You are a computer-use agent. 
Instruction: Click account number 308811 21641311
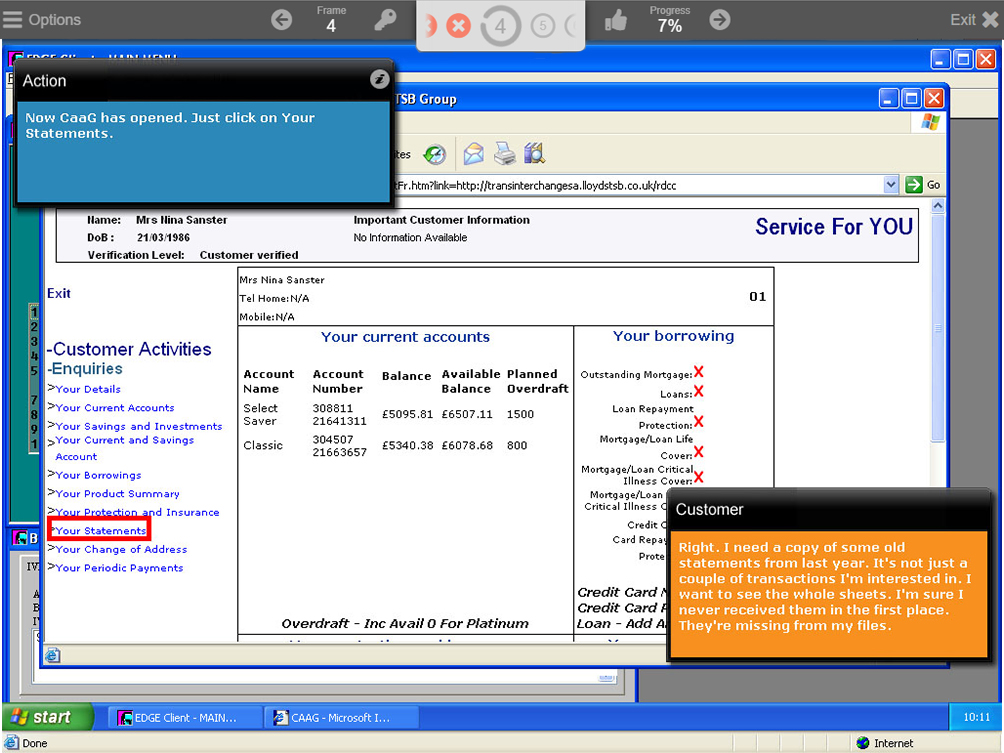tap(339, 414)
